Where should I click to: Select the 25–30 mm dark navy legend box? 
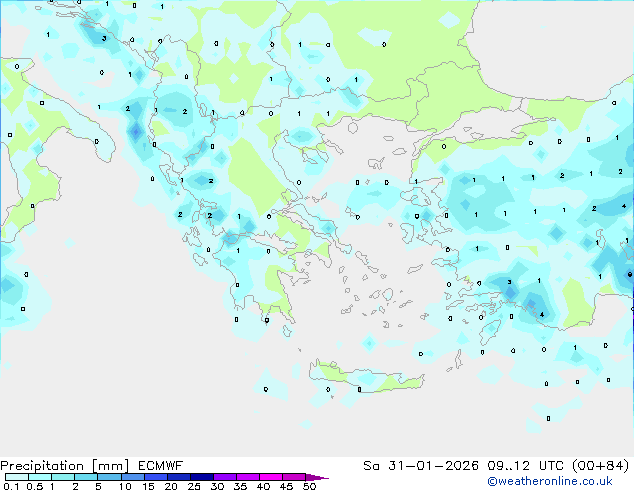coord(202,477)
